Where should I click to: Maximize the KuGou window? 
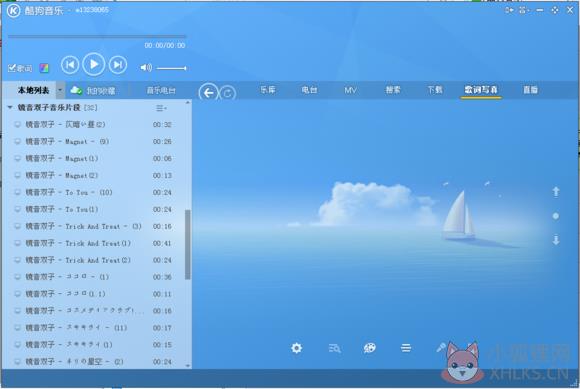coord(555,10)
